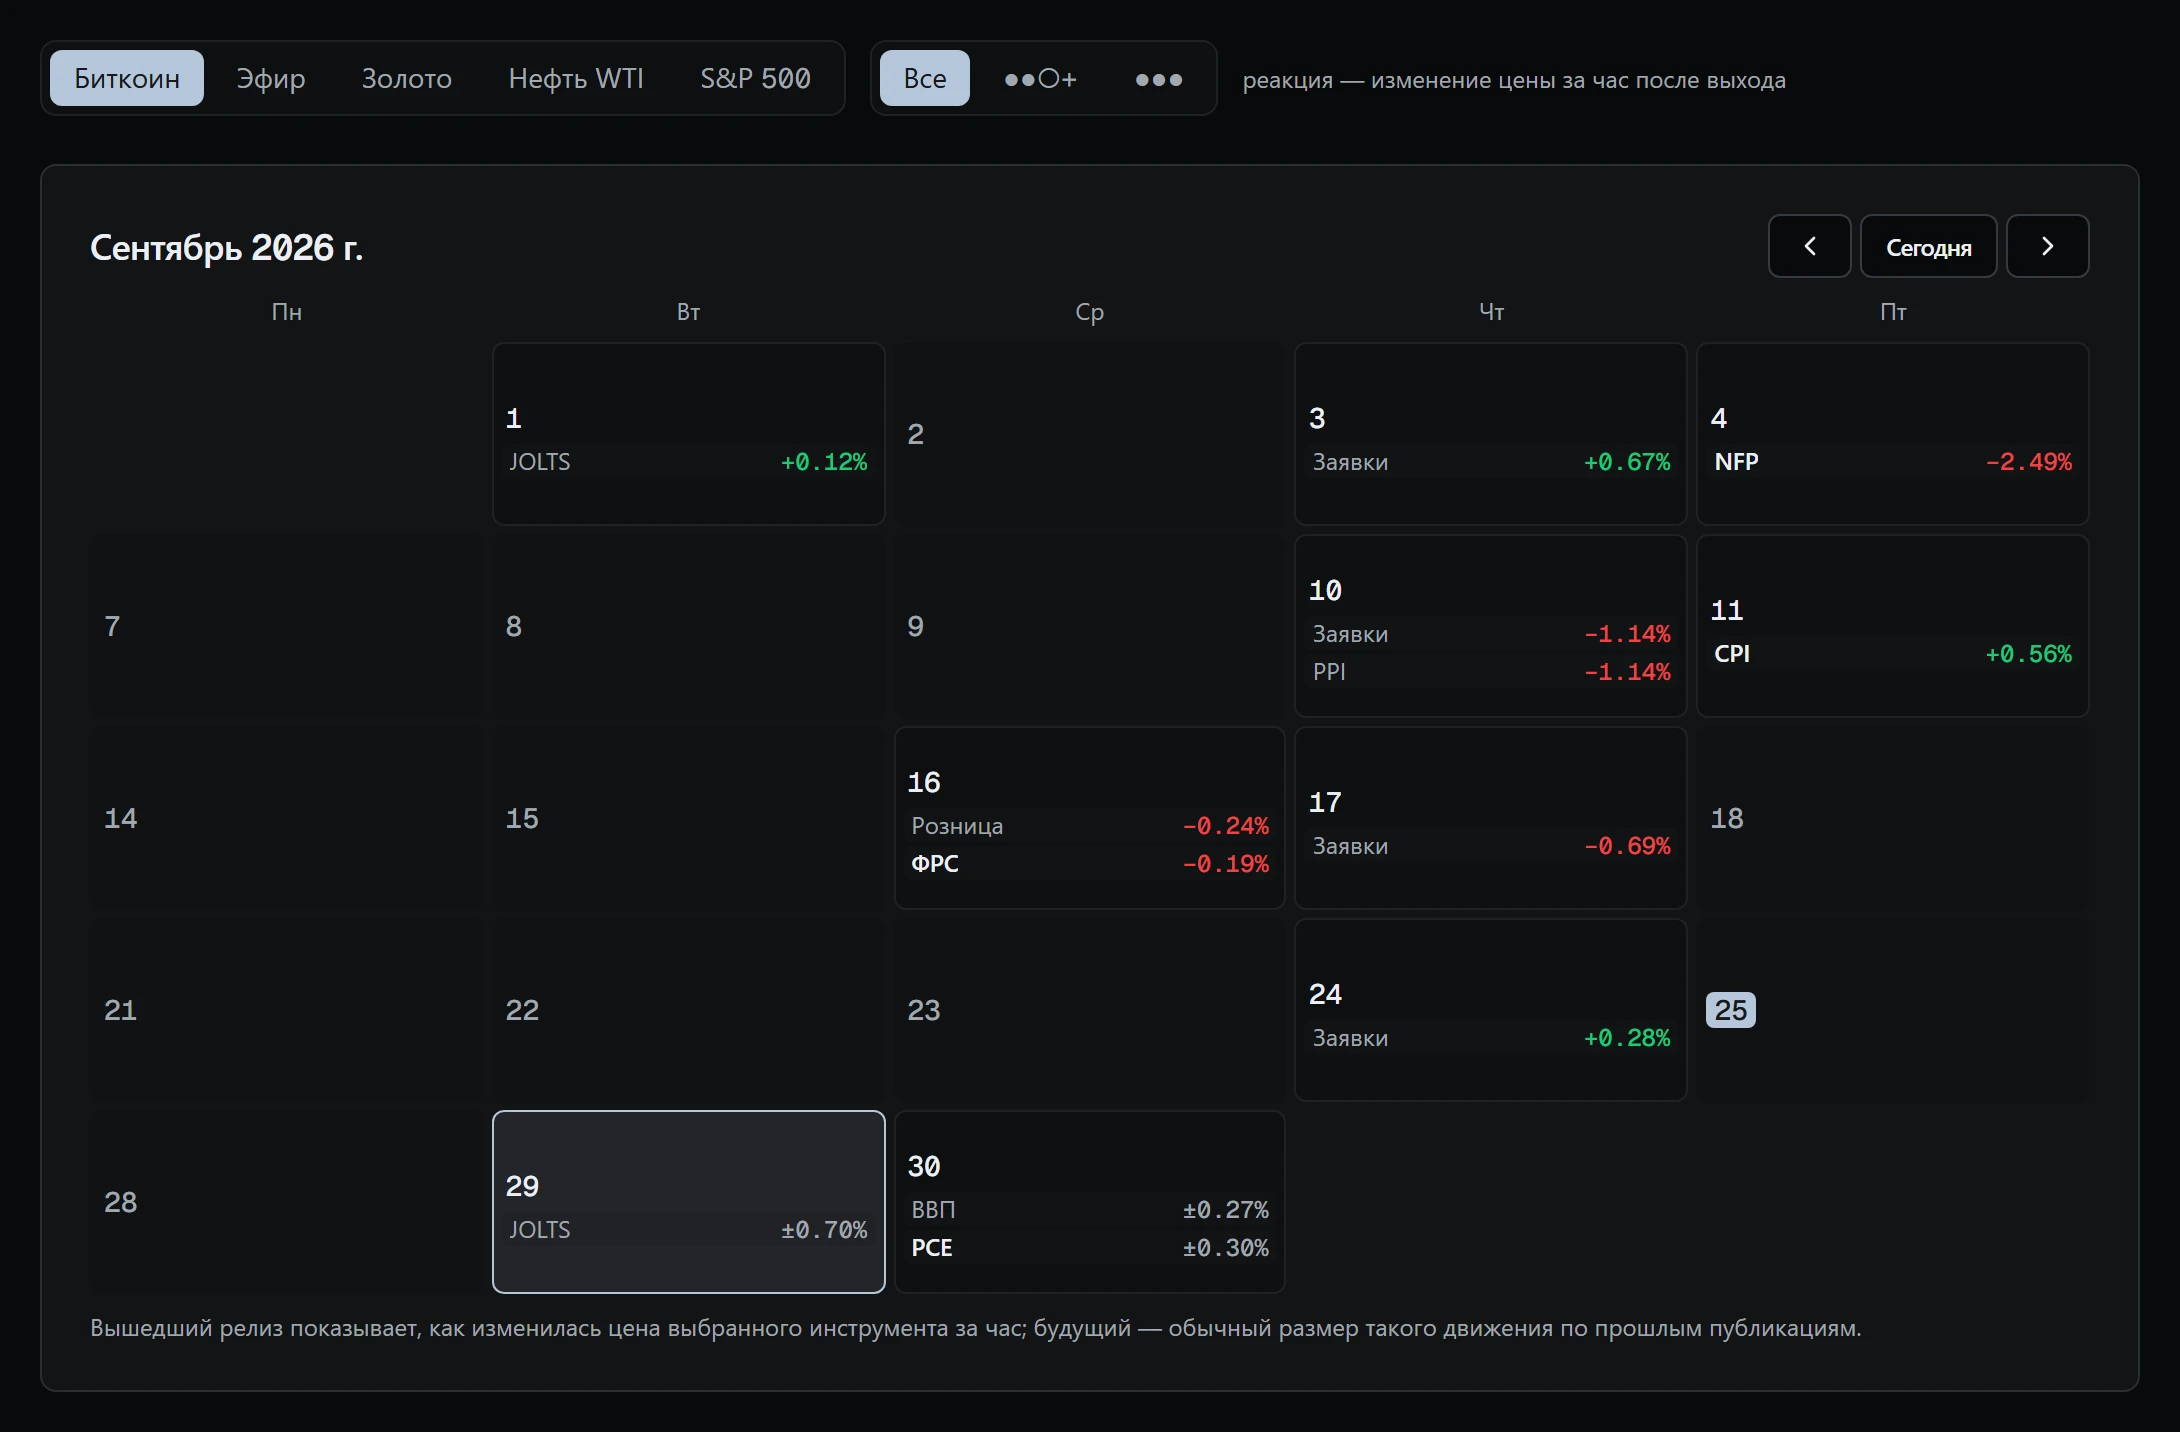Open the NFP event on September 4
This screenshot has width=2180, height=1432.
tap(1893, 462)
